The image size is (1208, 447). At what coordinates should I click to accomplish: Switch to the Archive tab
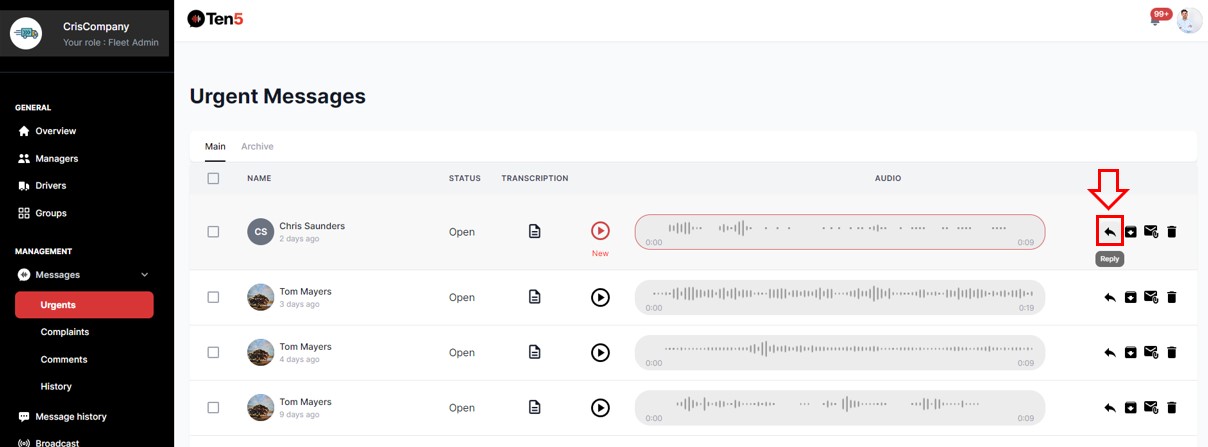pos(257,146)
